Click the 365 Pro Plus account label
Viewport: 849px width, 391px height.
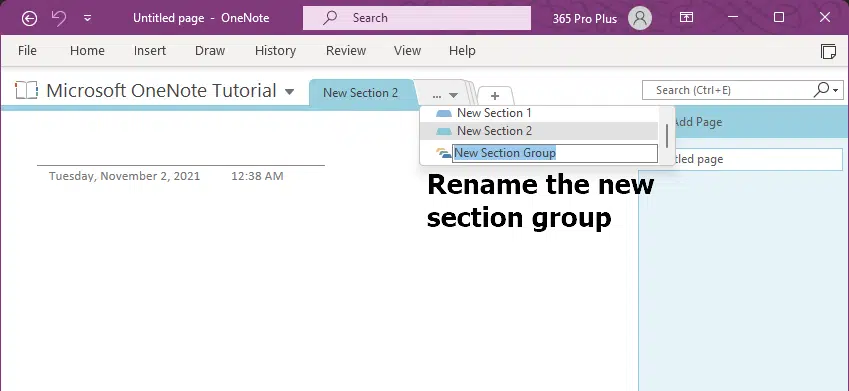[585, 18]
